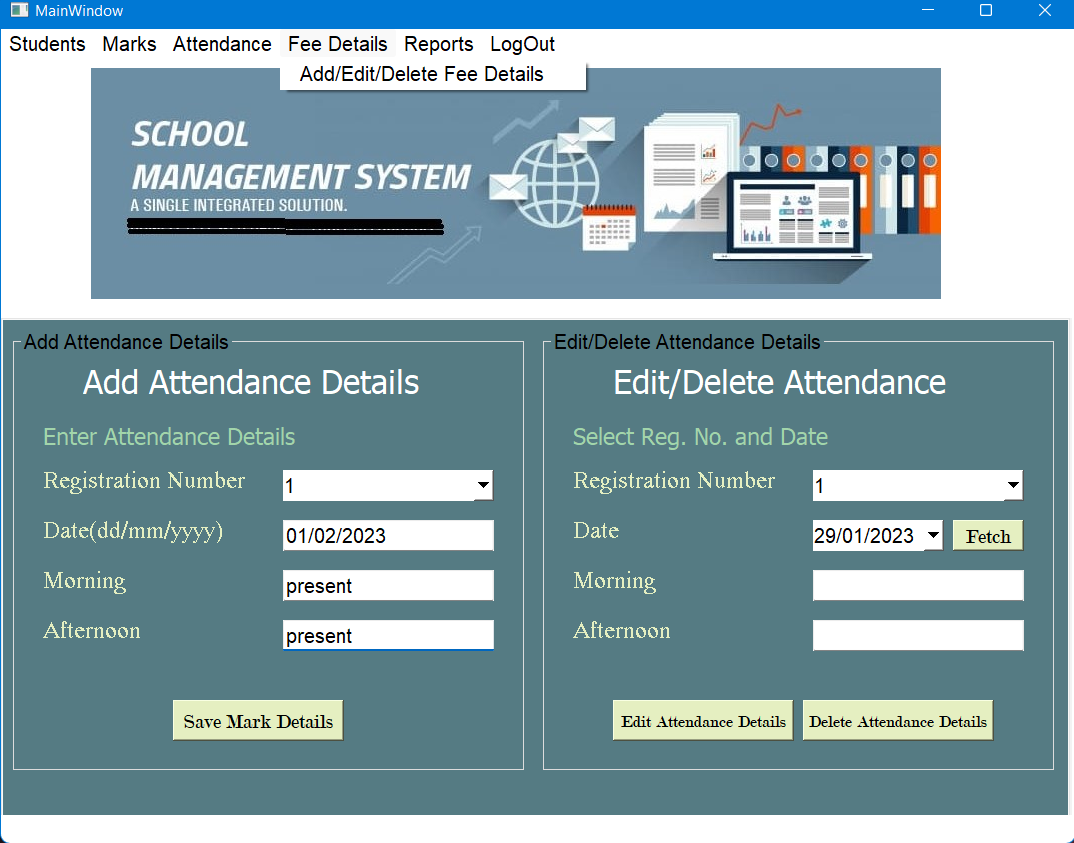Click the Fetch button

987,535
